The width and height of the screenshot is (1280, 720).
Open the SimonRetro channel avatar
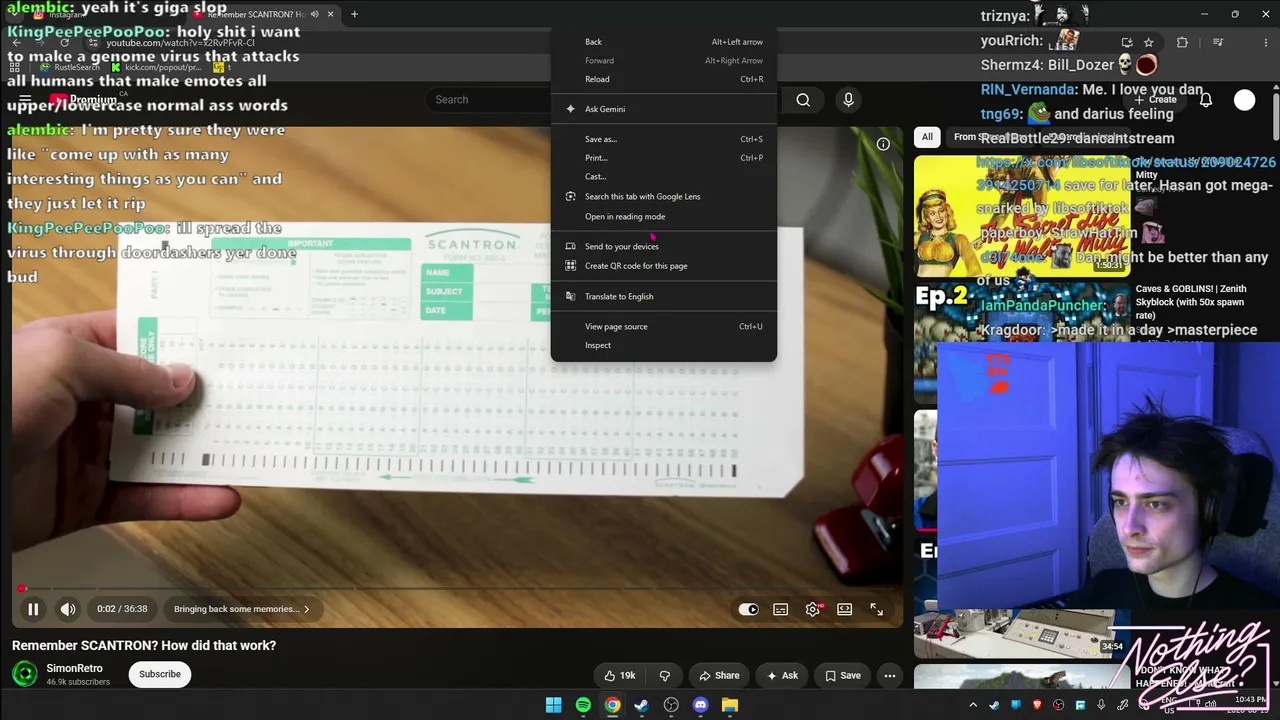(25, 674)
